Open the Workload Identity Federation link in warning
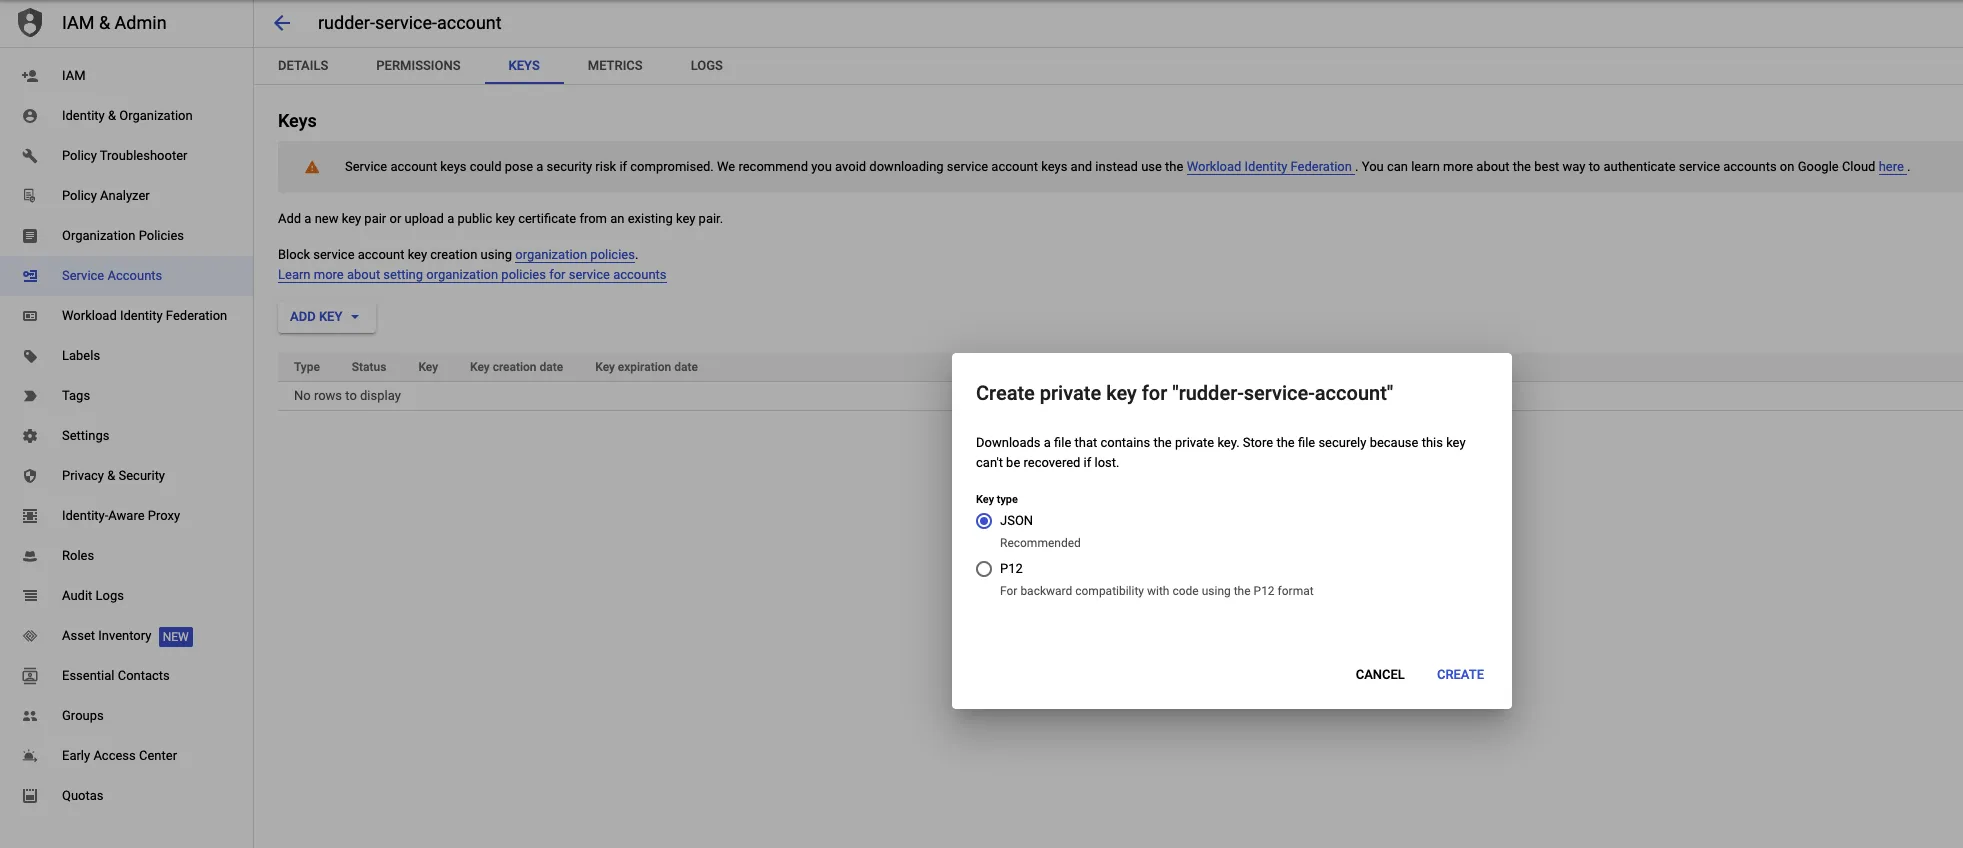Screen dimensions: 1963x848 [x=1269, y=167]
